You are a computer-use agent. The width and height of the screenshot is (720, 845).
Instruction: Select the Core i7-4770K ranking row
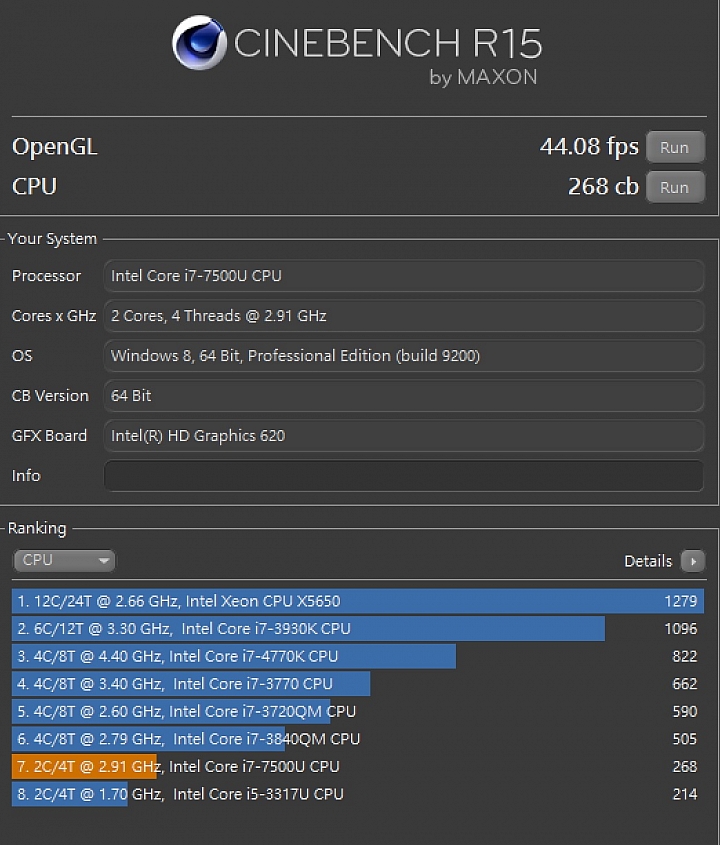pos(357,656)
